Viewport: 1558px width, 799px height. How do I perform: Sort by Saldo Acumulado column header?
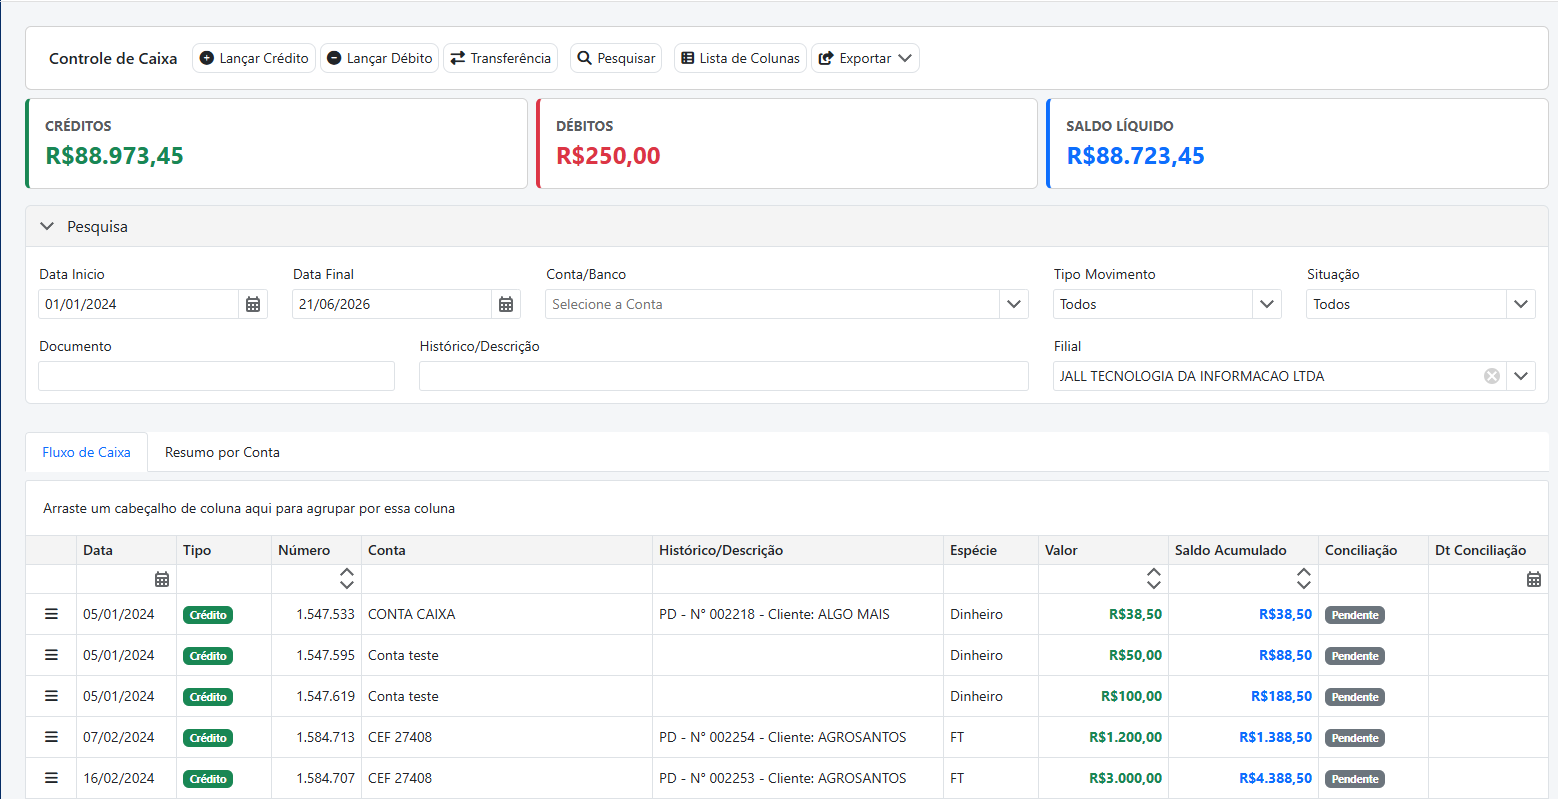1243,550
